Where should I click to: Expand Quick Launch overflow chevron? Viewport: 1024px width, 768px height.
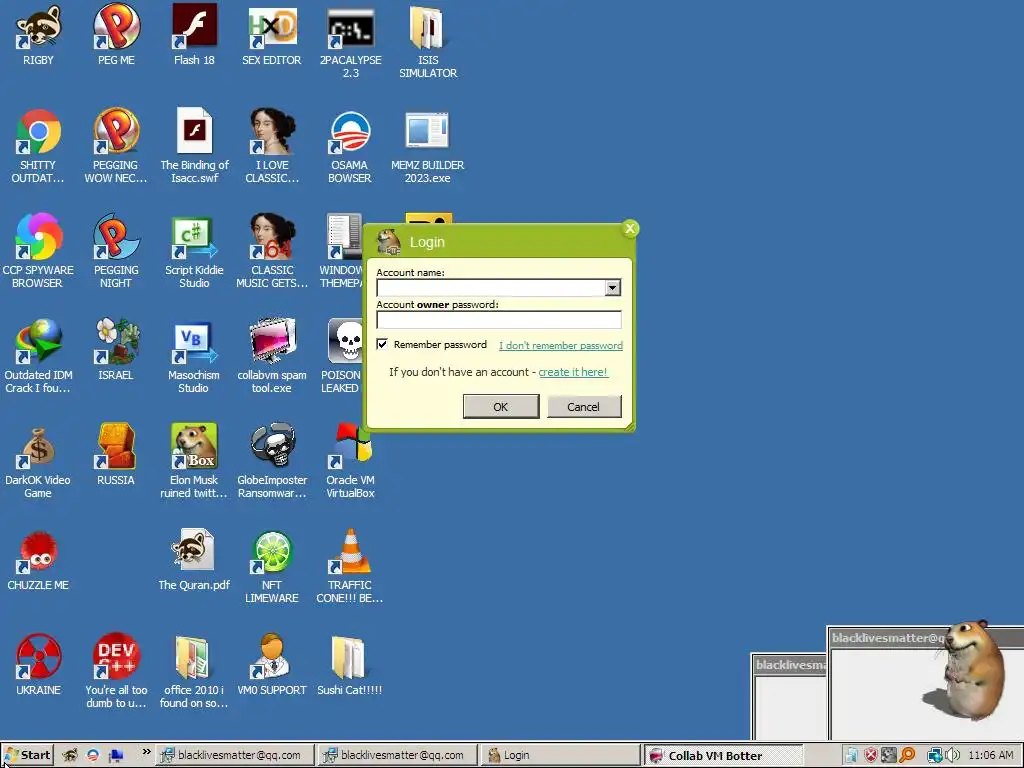pos(146,752)
